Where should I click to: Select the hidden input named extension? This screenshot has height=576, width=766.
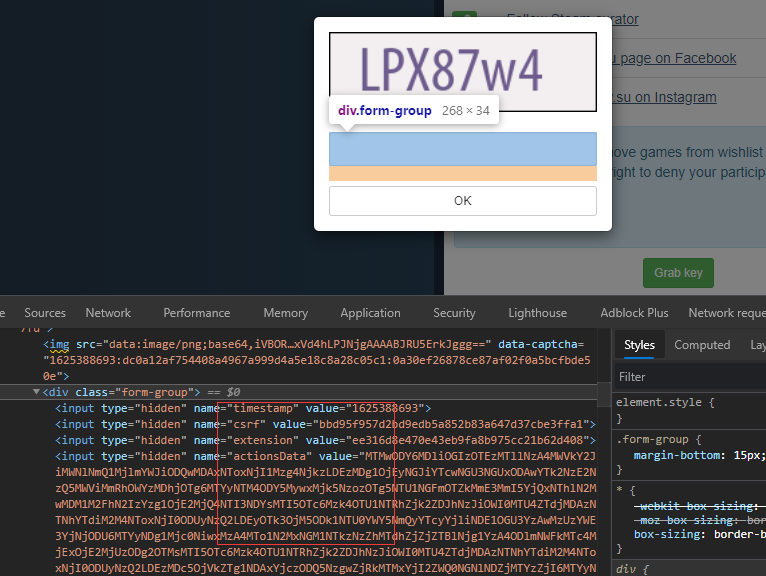325,440
